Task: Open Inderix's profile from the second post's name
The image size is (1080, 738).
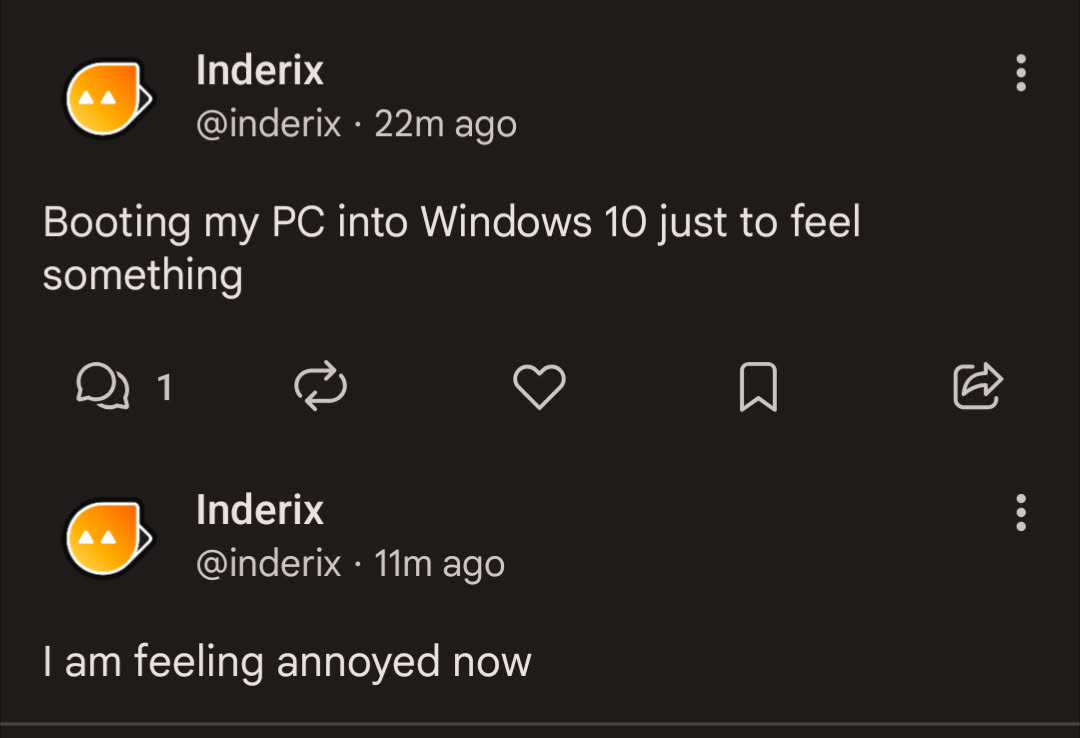Action: (260, 510)
